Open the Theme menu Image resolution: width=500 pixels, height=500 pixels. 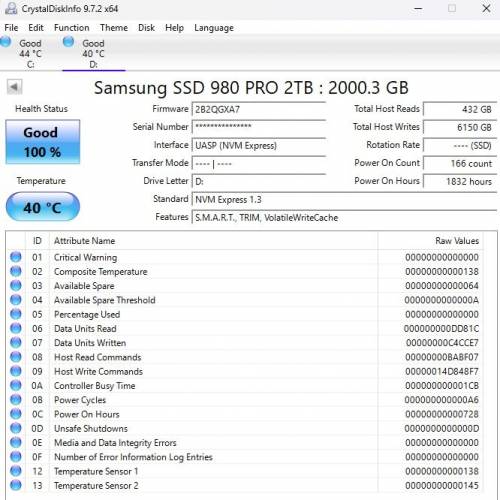pos(114,28)
